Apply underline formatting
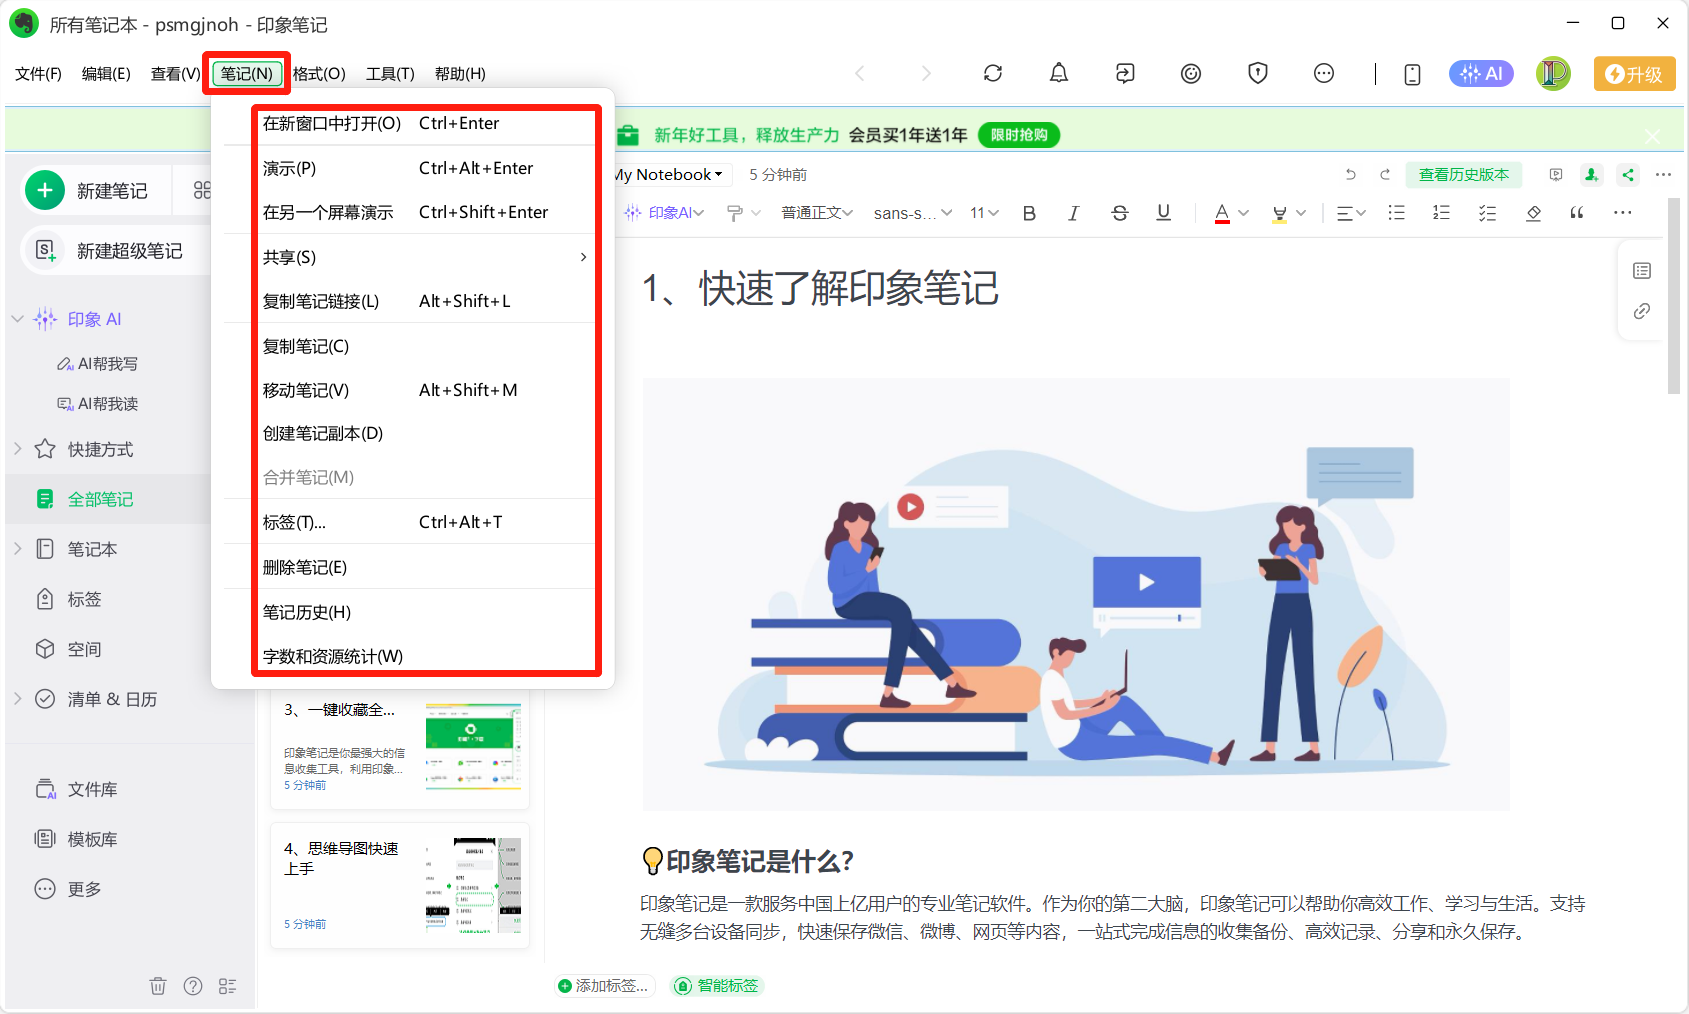This screenshot has width=1689, height=1014. (1163, 212)
